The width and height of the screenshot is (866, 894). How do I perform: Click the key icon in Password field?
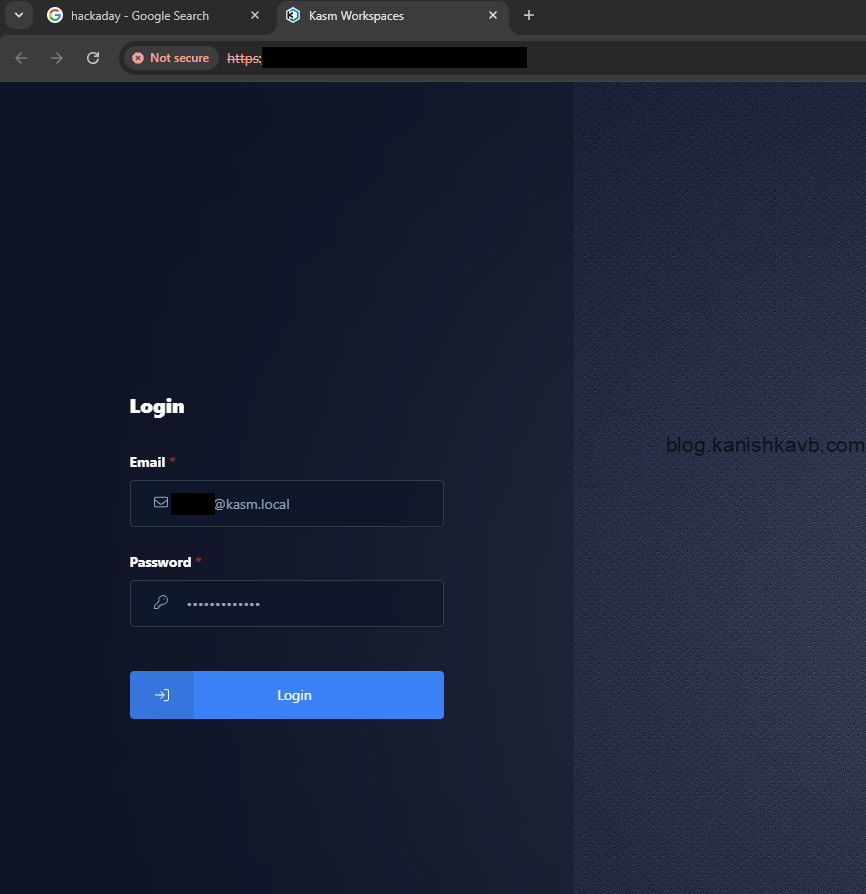160,603
